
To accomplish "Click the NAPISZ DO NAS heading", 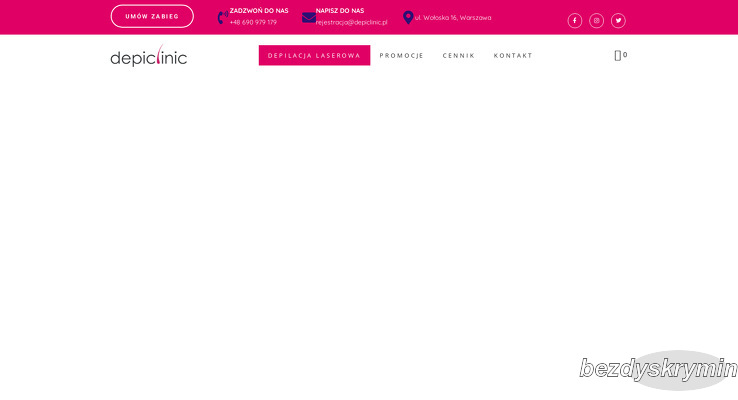I will pyautogui.click(x=340, y=10).
